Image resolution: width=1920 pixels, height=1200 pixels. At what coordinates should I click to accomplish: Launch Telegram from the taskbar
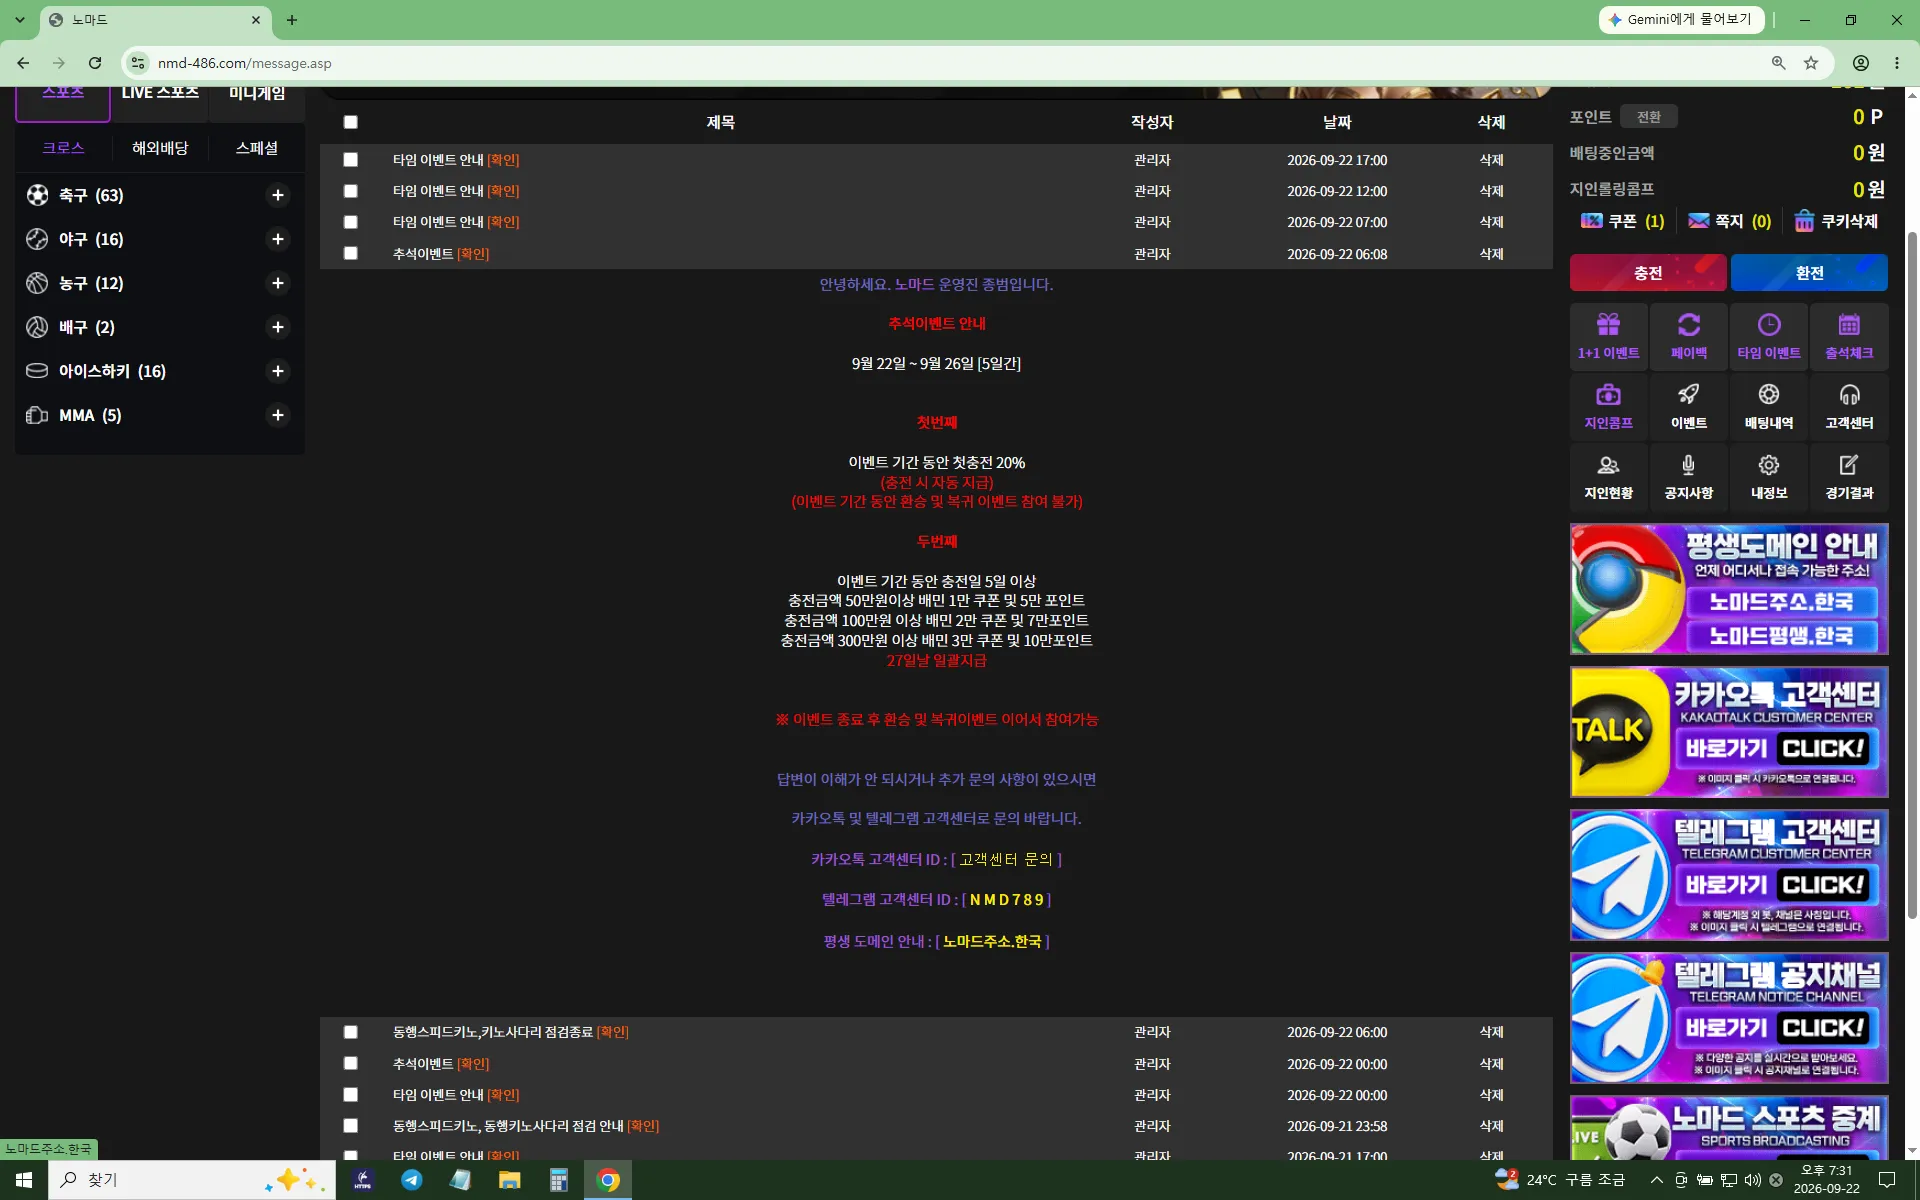(x=411, y=1180)
